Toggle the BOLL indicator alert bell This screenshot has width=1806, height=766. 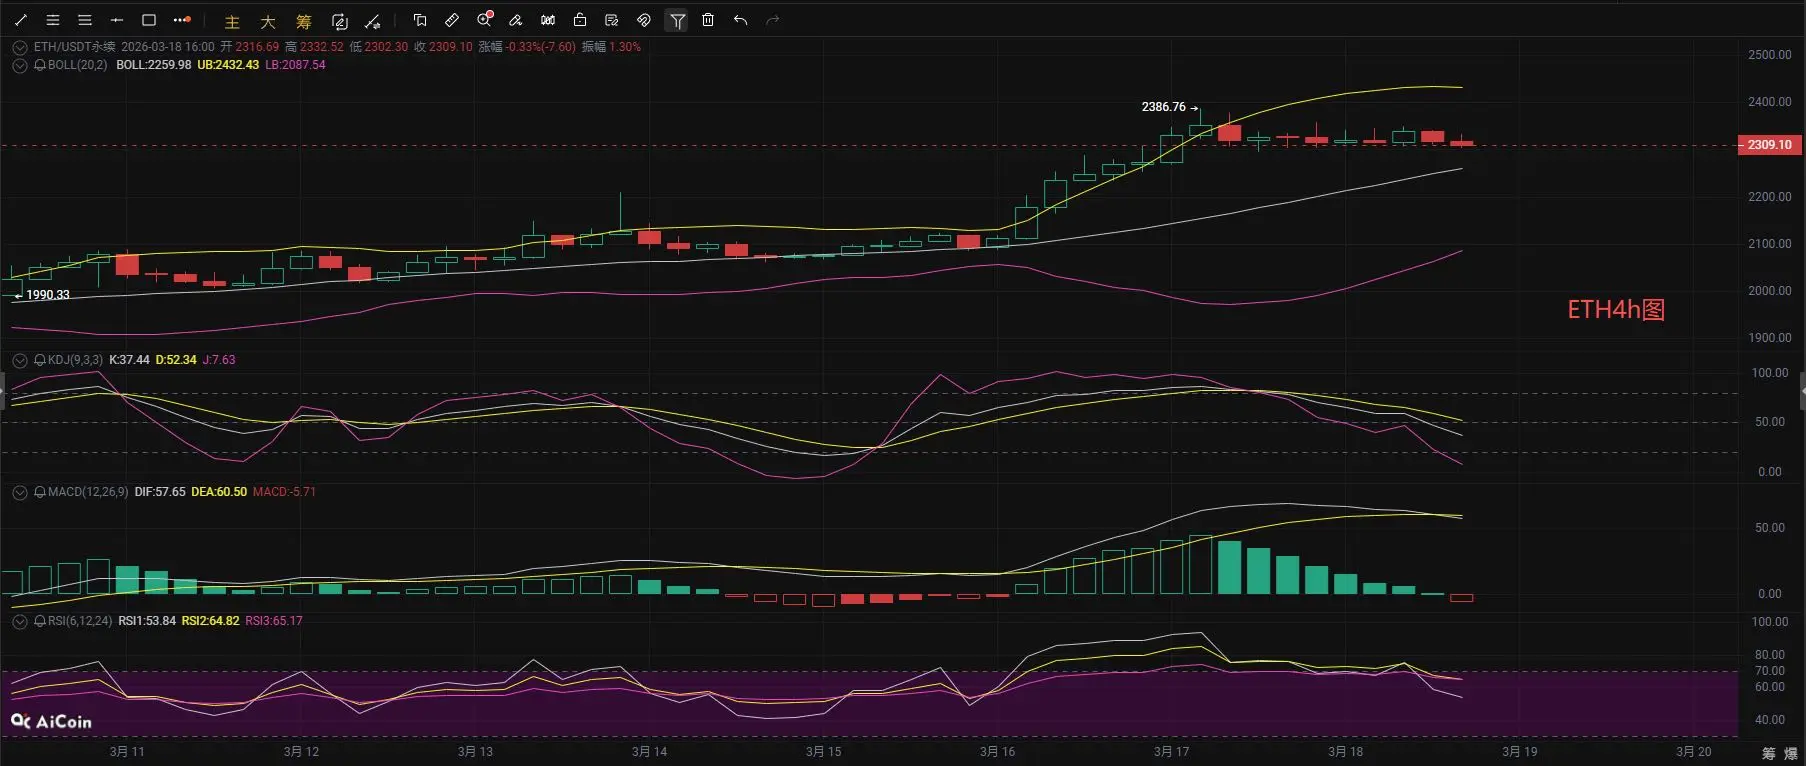40,65
